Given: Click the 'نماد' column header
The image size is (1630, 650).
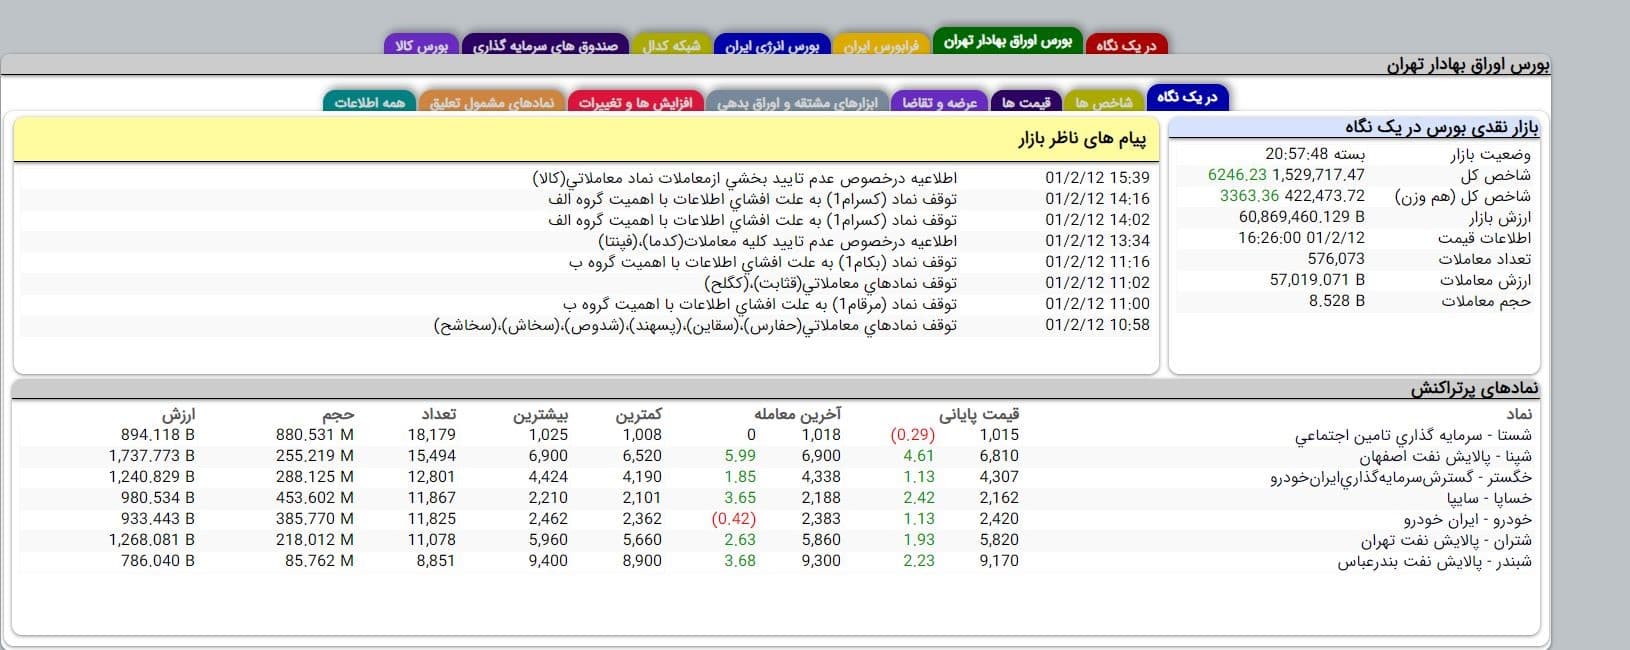Looking at the screenshot, I should pyautogui.click(x=1519, y=414).
